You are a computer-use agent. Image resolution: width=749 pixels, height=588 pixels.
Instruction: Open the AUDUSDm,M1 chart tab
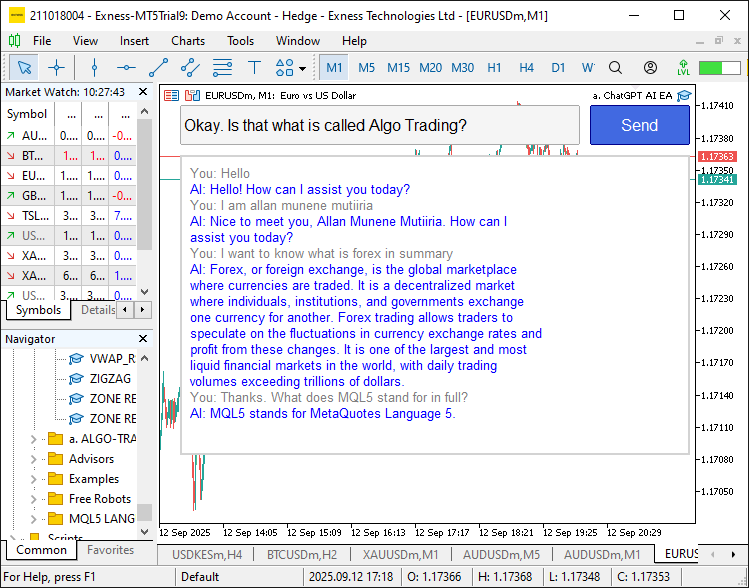(x=602, y=555)
